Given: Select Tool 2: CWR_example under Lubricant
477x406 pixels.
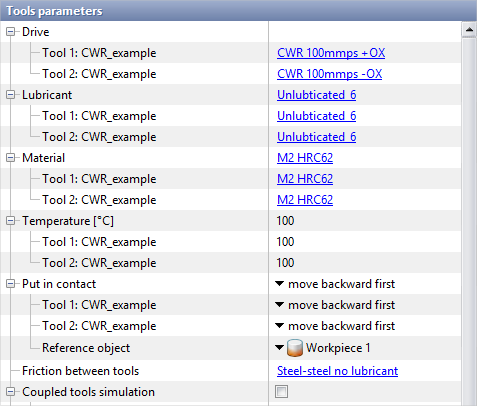Looking at the screenshot, I should [x=99, y=137].
